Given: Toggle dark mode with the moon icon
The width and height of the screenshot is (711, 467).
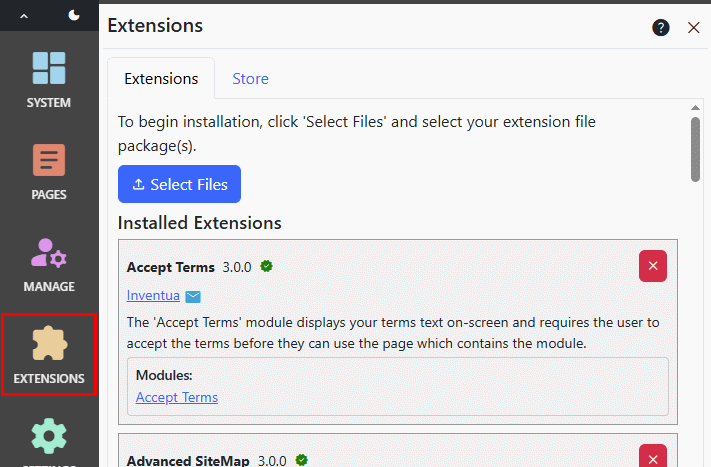Looking at the screenshot, I should [75, 16].
